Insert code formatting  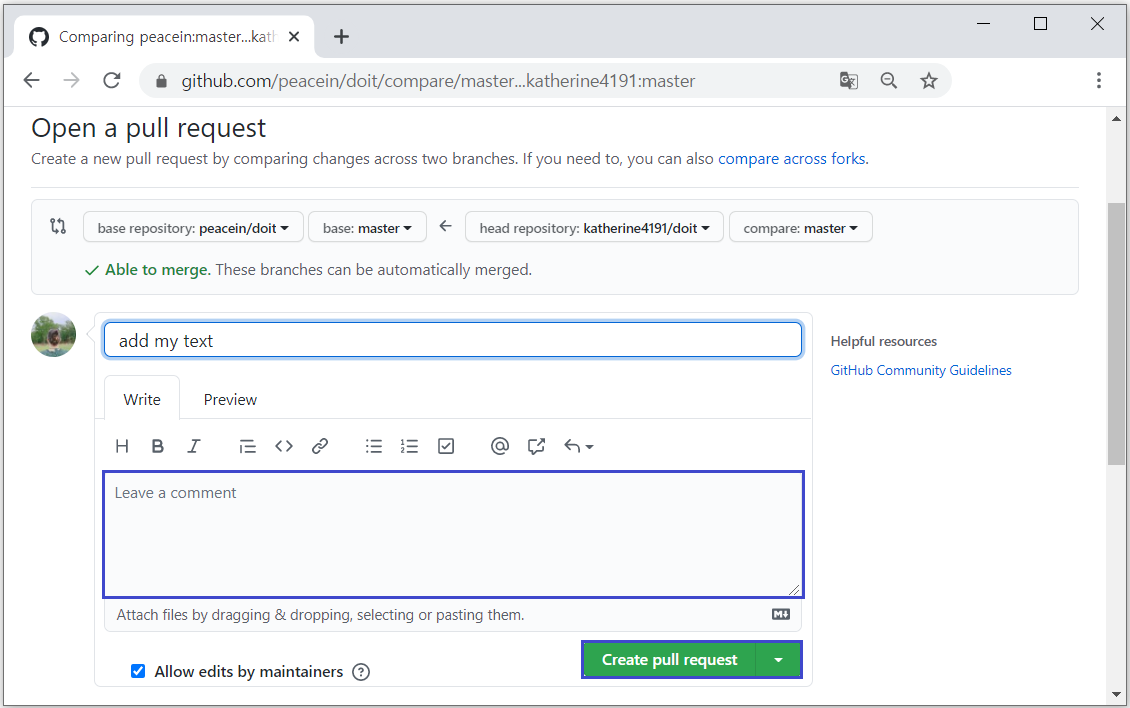click(x=284, y=446)
